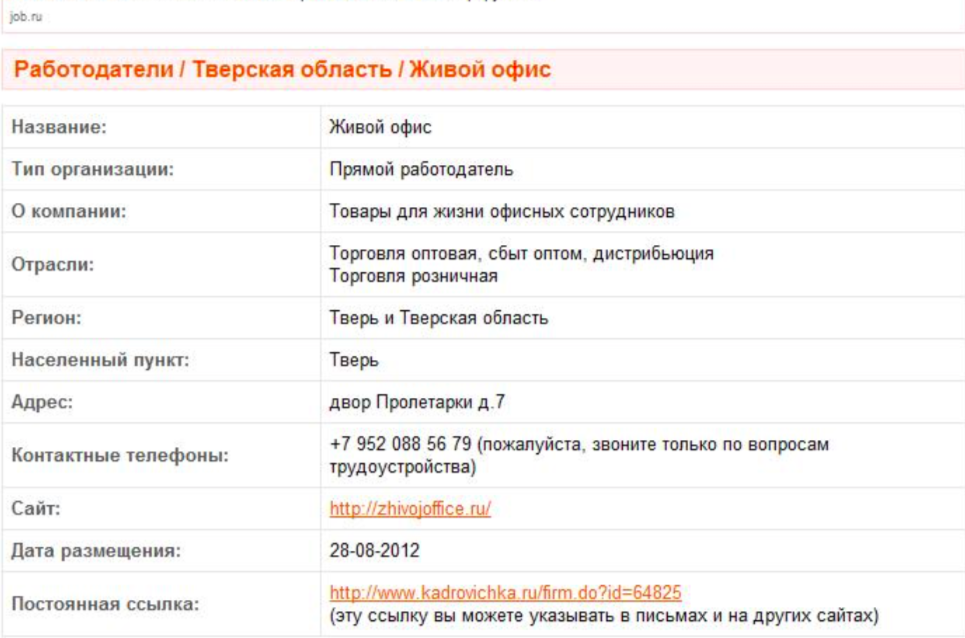Select 'Торговля розничная' line
Viewport: 965px width, 638px height.
point(414,276)
